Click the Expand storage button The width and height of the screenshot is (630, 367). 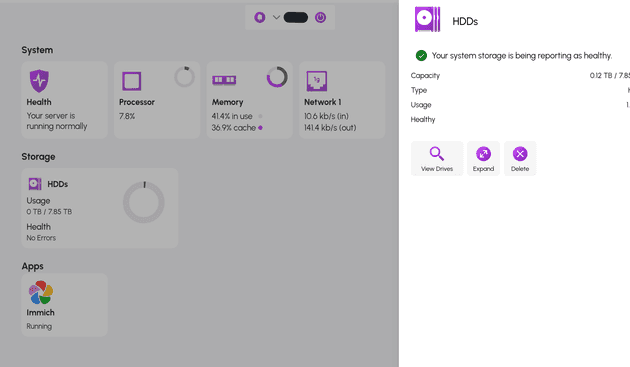pos(483,158)
